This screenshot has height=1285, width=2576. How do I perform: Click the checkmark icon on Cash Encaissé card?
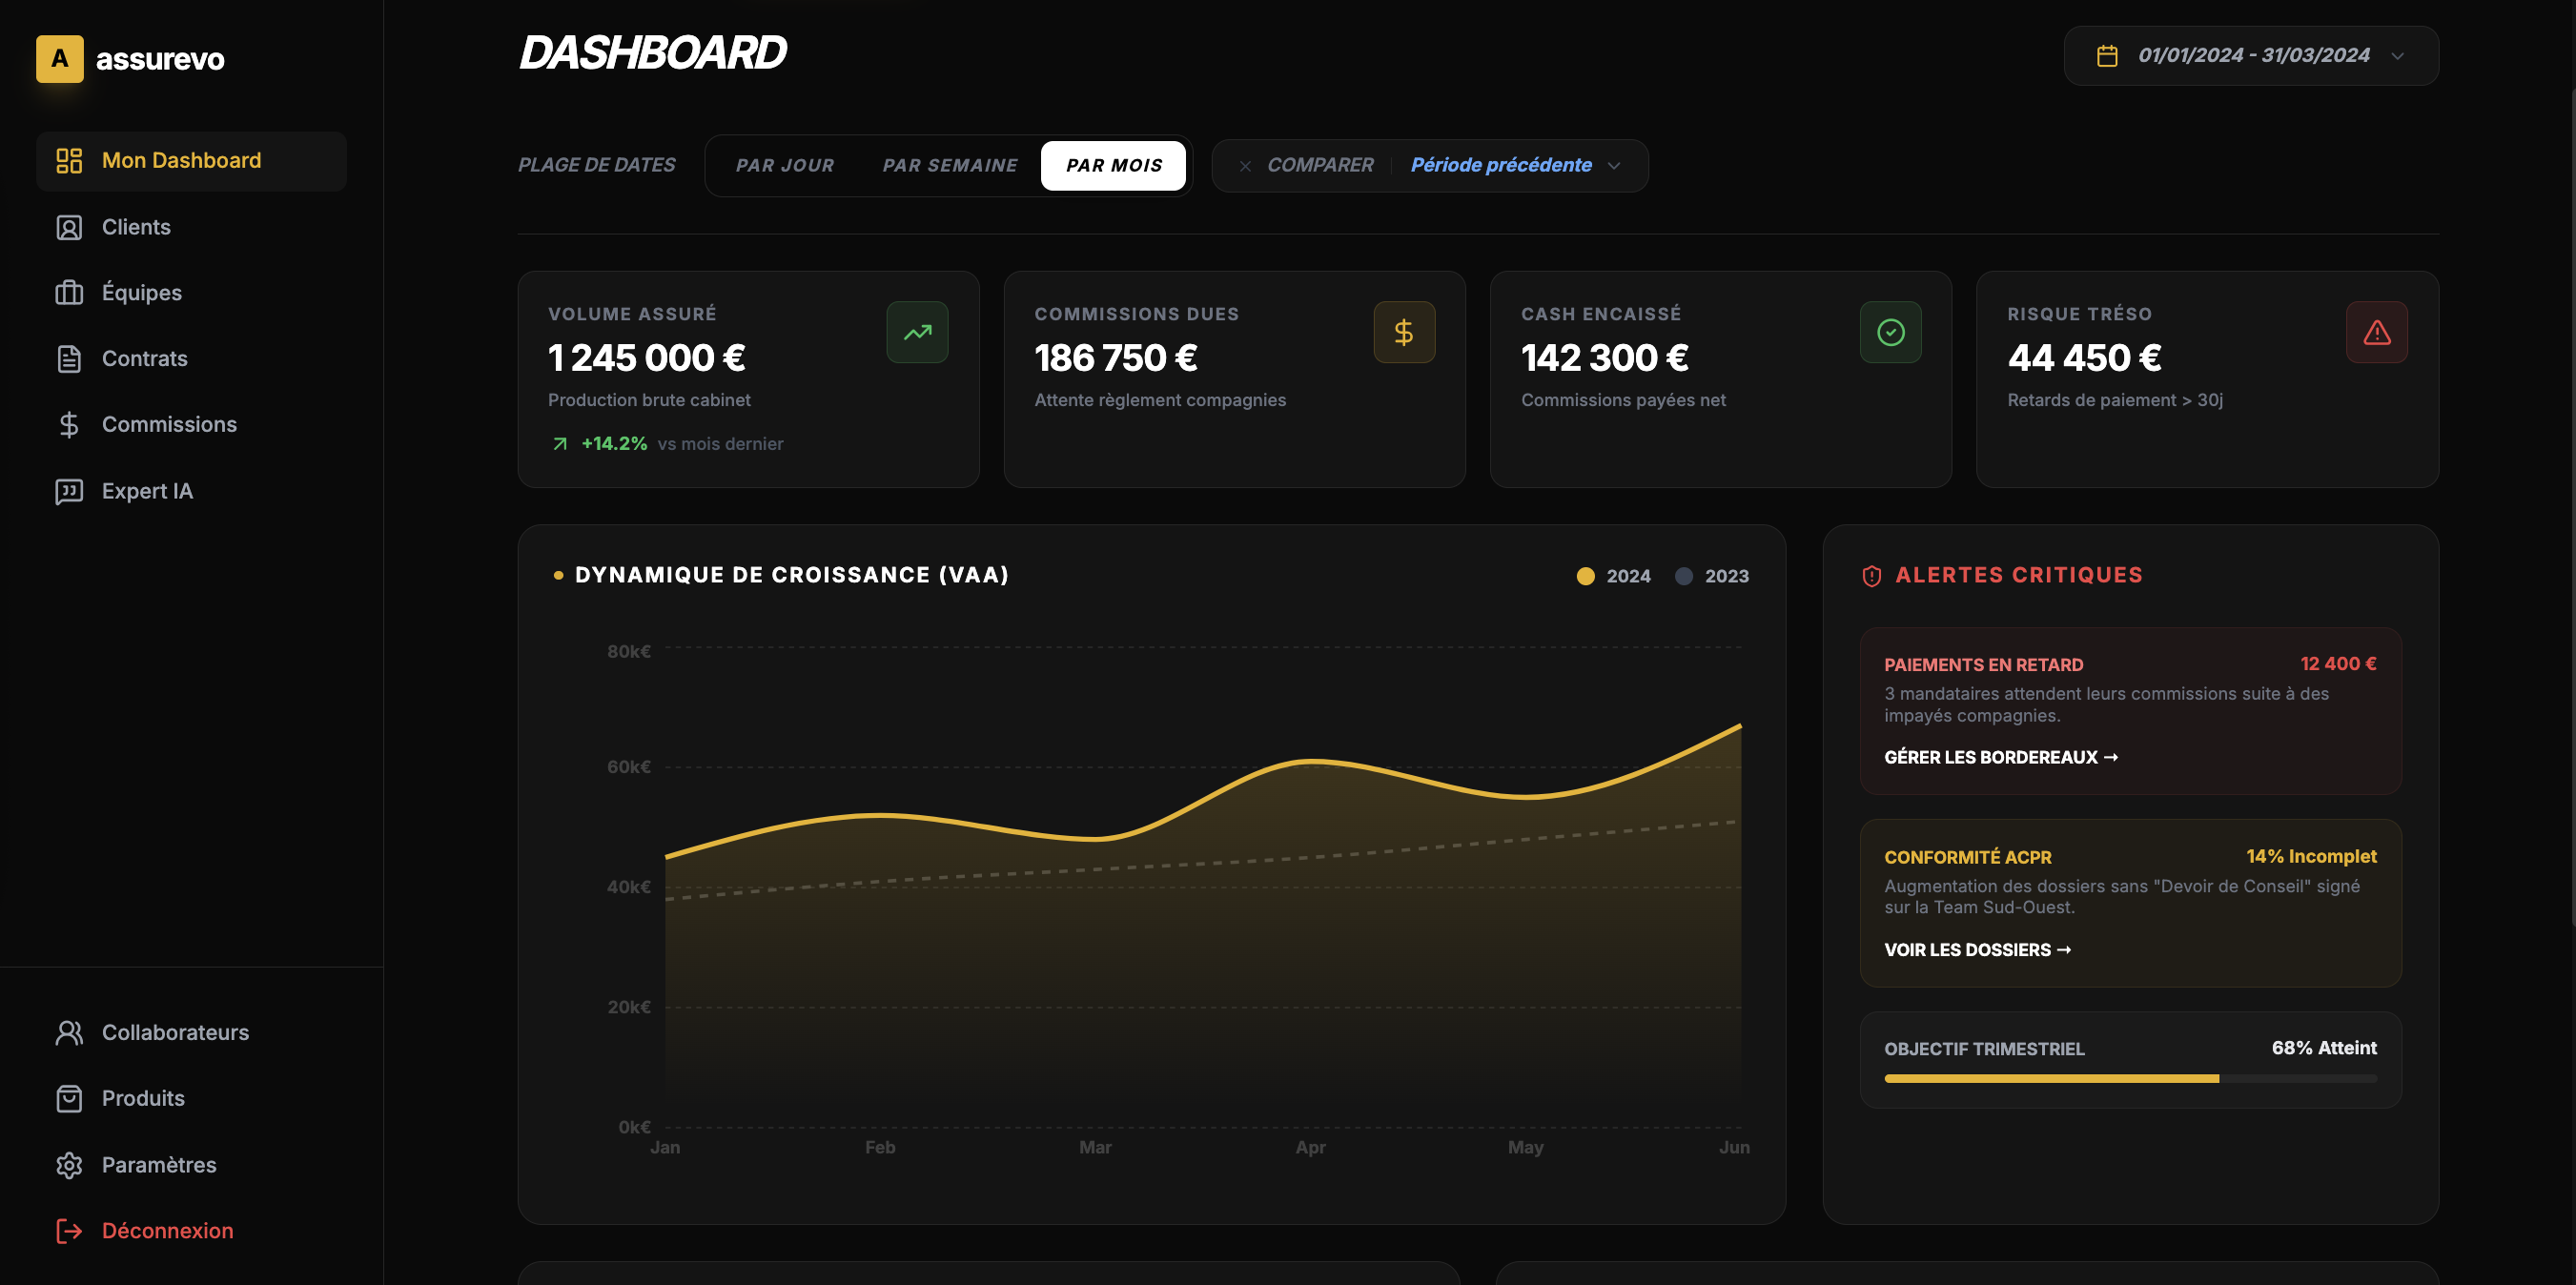coord(1890,332)
